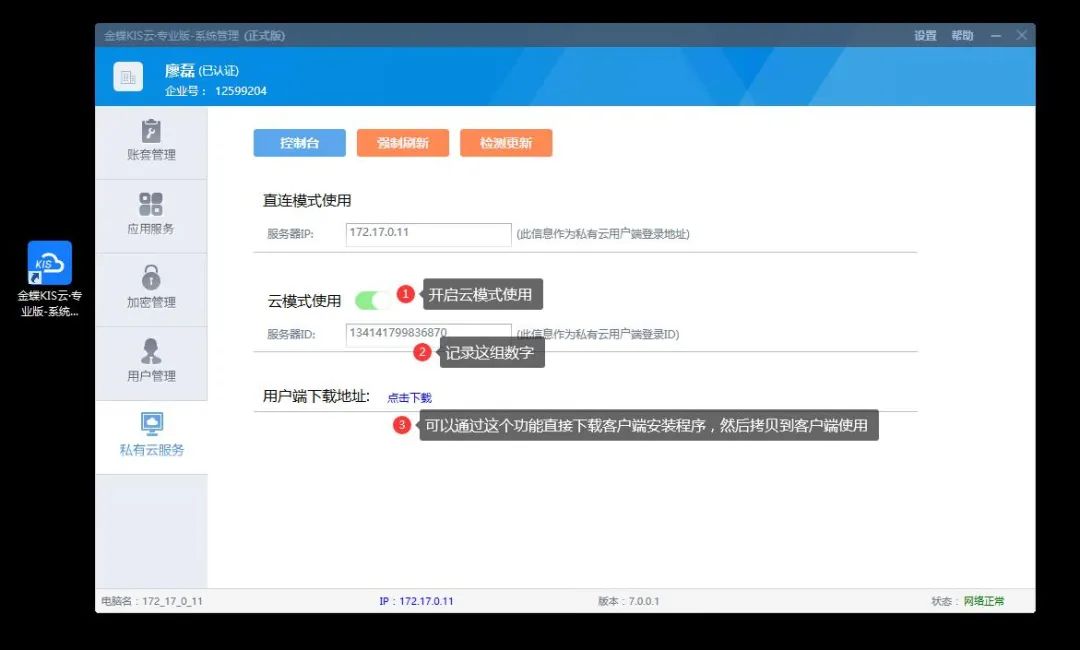The height and width of the screenshot is (650, 1080).
Task: Minimize the KIS system management window
Action: (x=996, y=36)
